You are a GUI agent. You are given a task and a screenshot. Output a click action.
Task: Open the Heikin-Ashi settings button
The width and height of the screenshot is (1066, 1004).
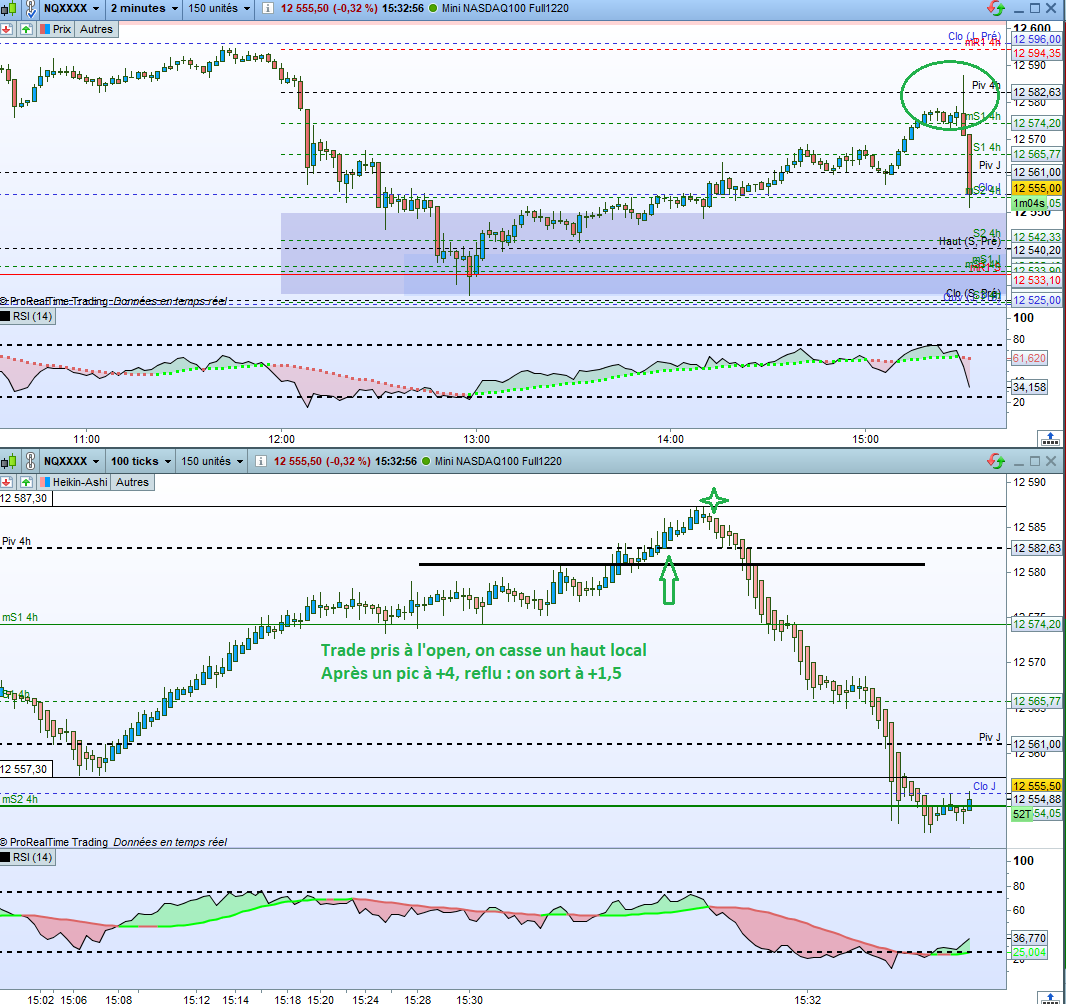point(73,483)
